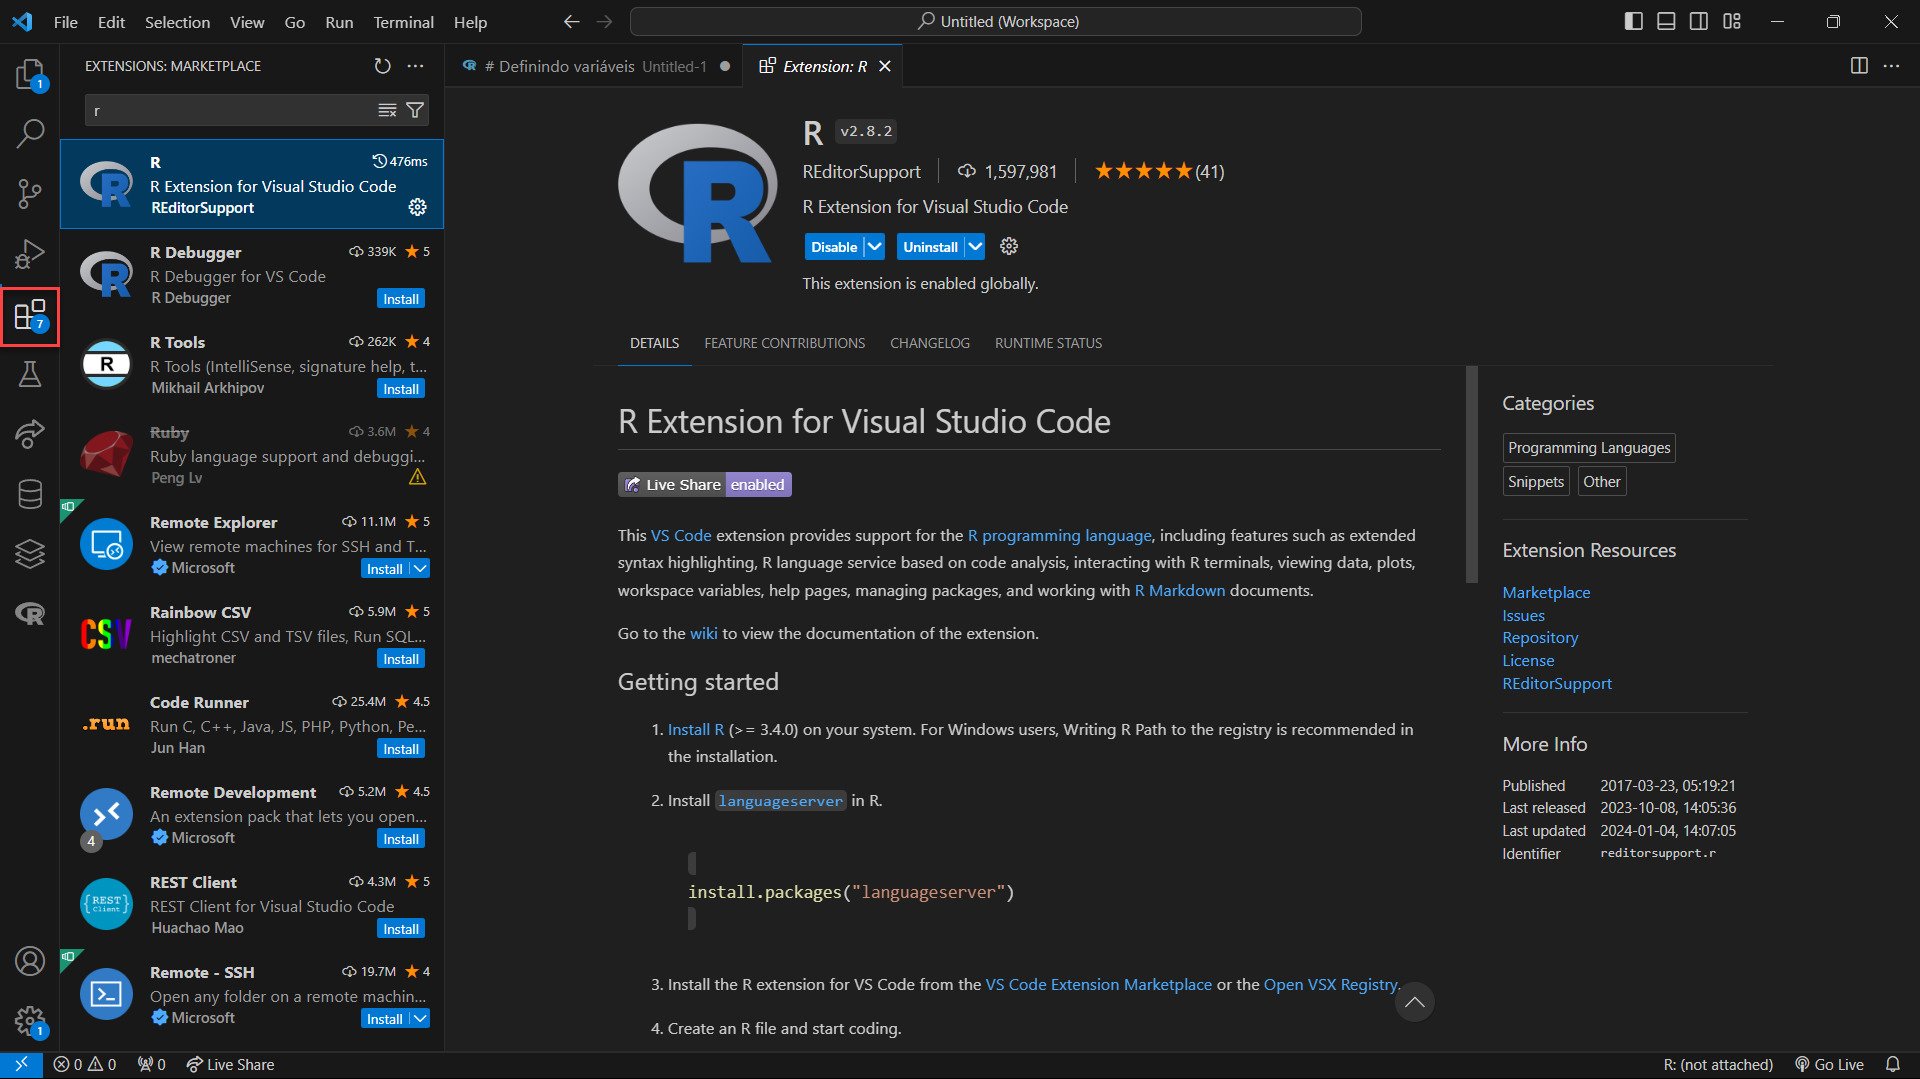Click R: (not attached) status item
This screenshot has height=1079, width=1920.
tap(1718, 1065)
